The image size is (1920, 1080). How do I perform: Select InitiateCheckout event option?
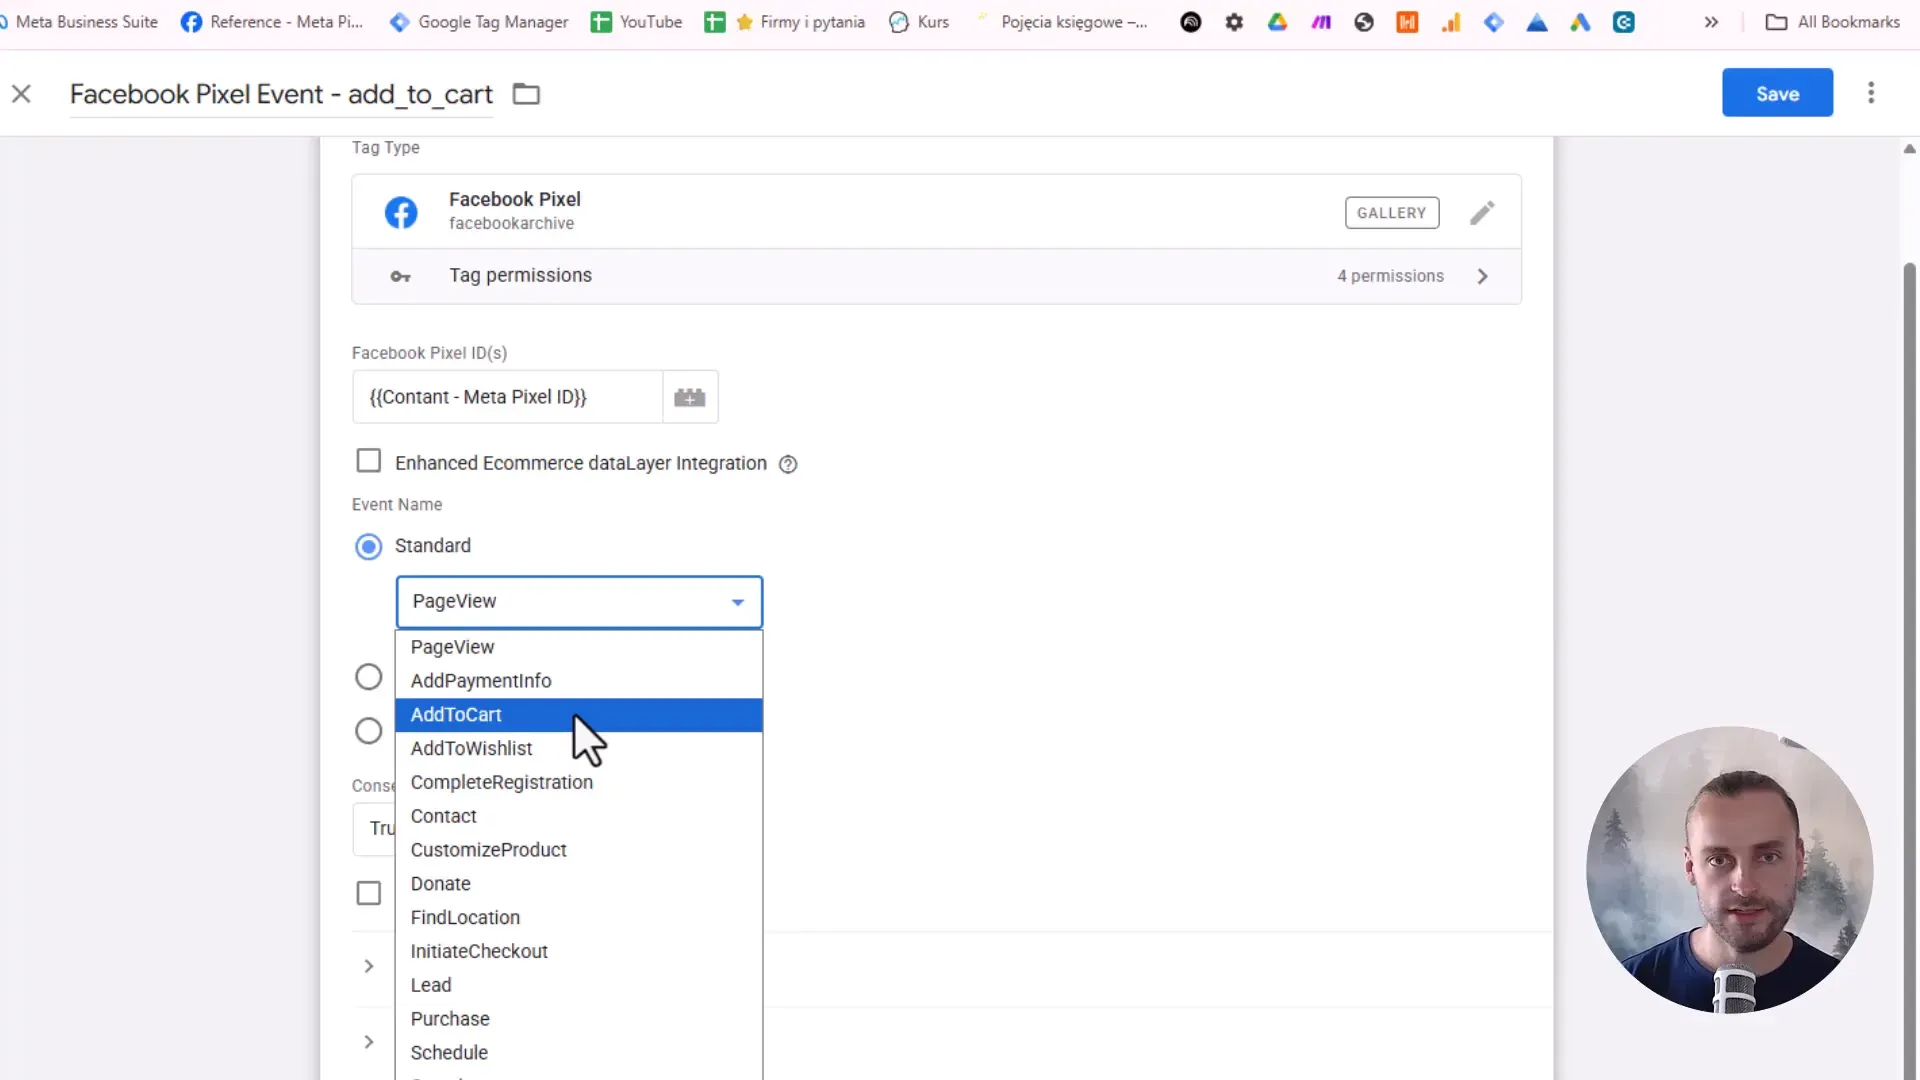(x=579, y=952)
